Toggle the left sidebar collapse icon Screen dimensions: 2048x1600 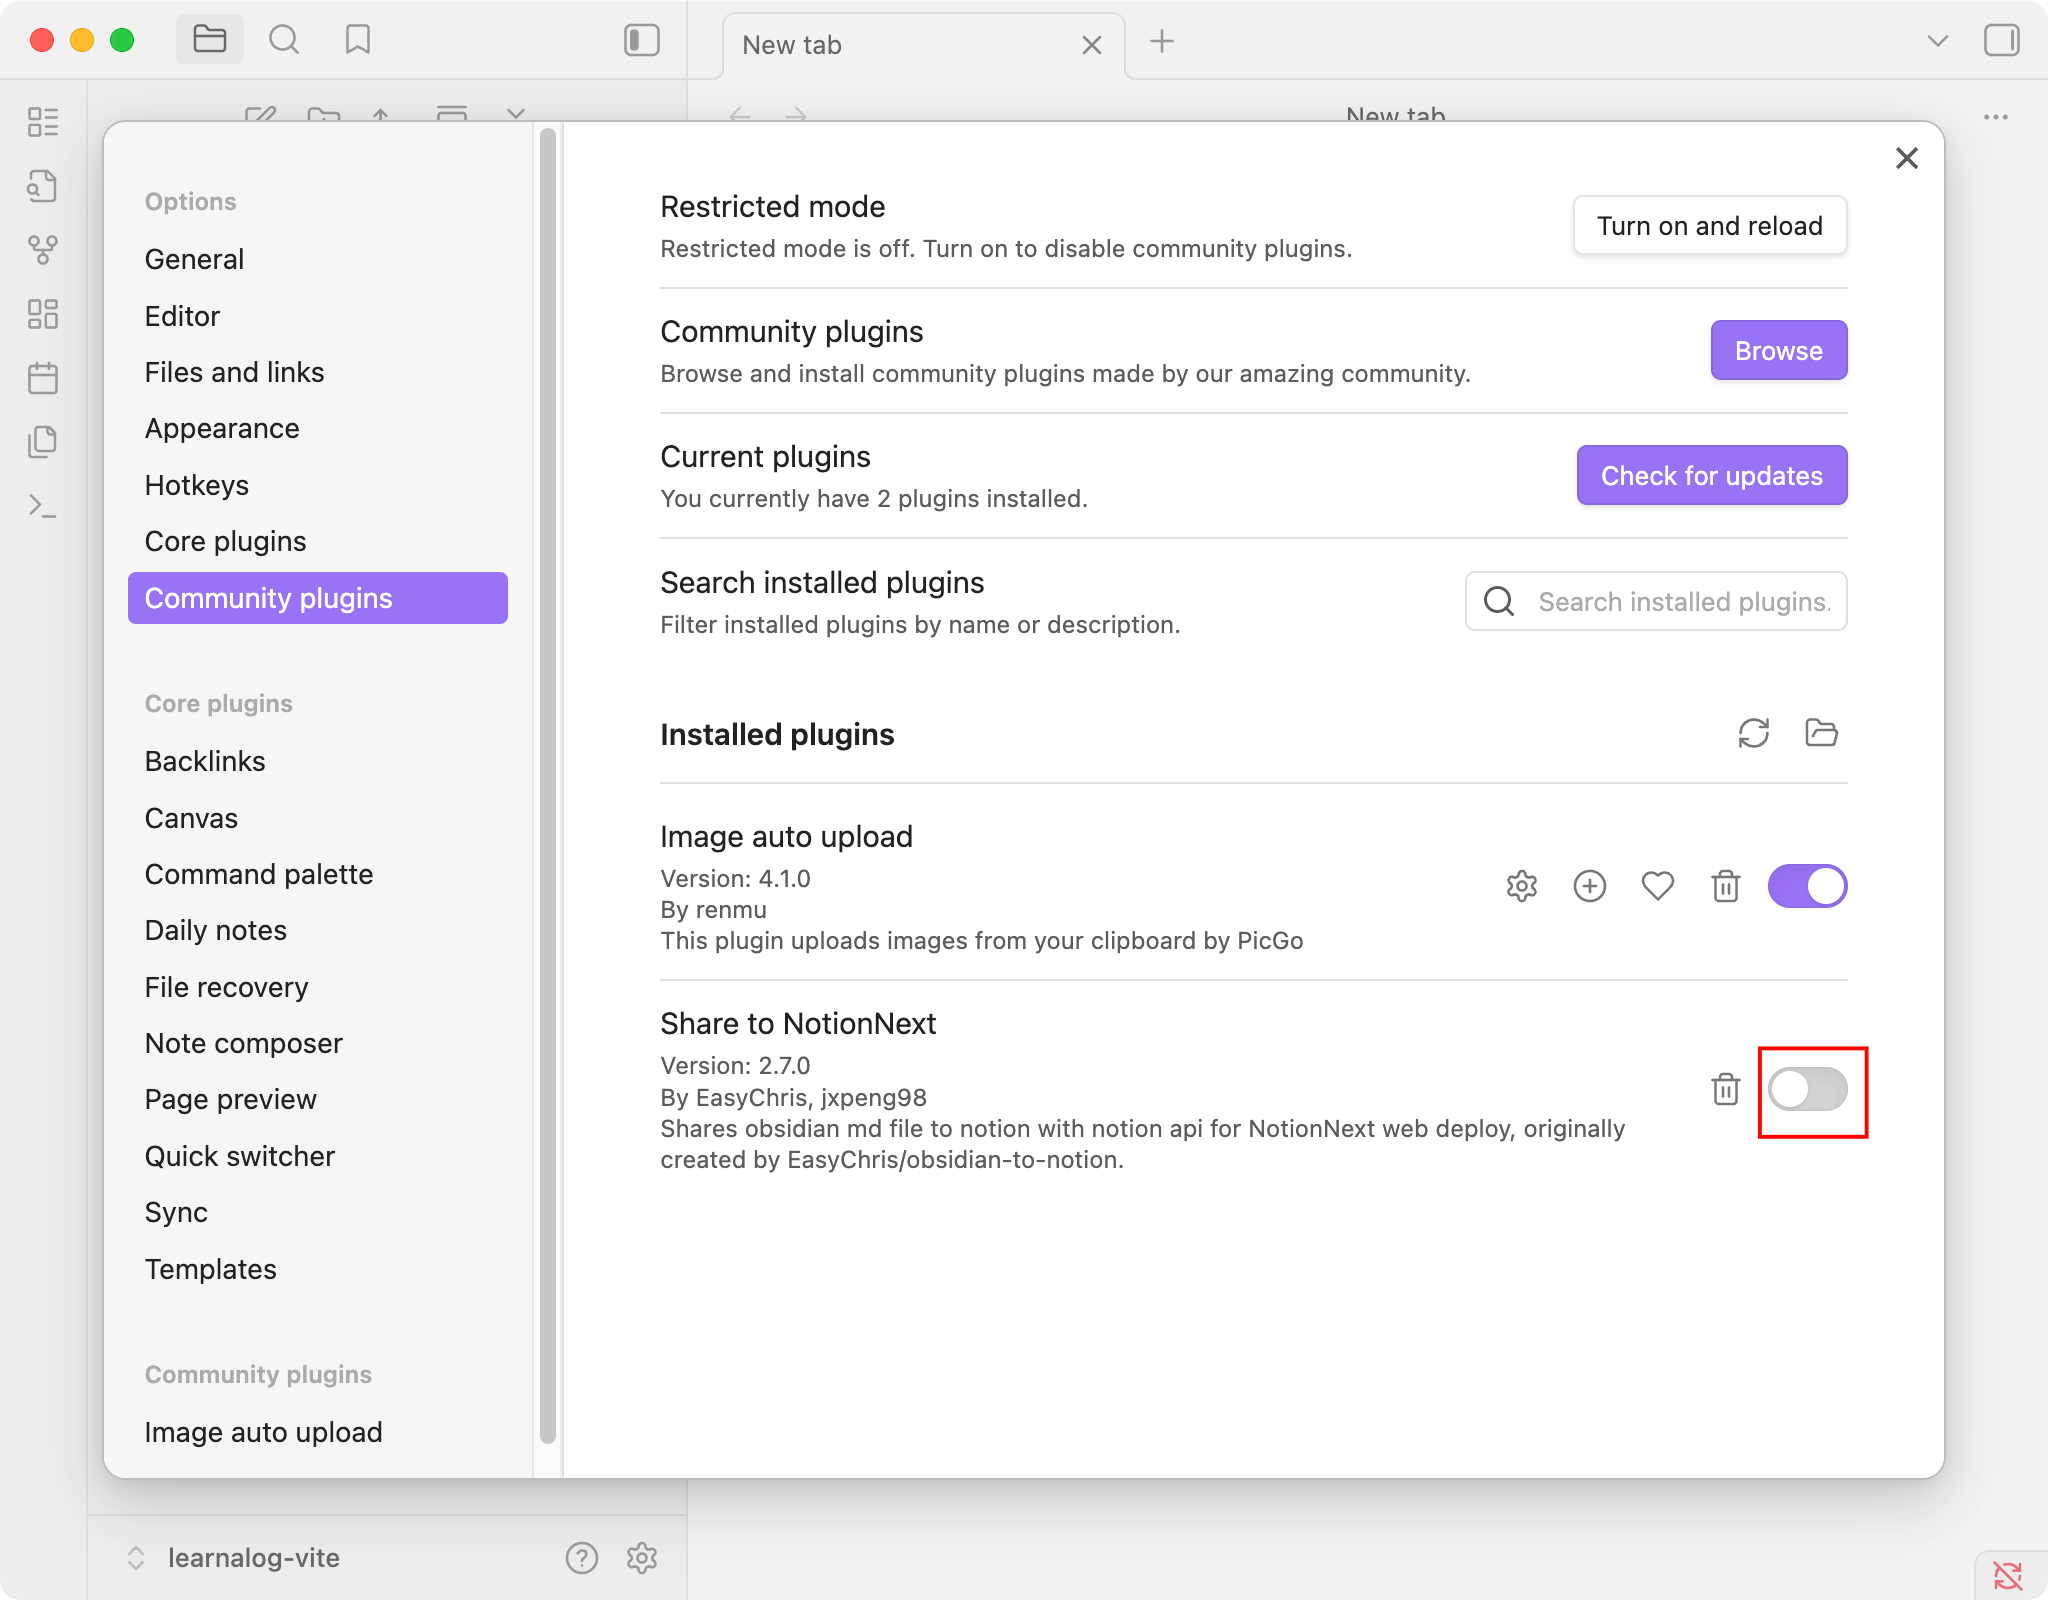pyautogui.click(x=641, y=40)
